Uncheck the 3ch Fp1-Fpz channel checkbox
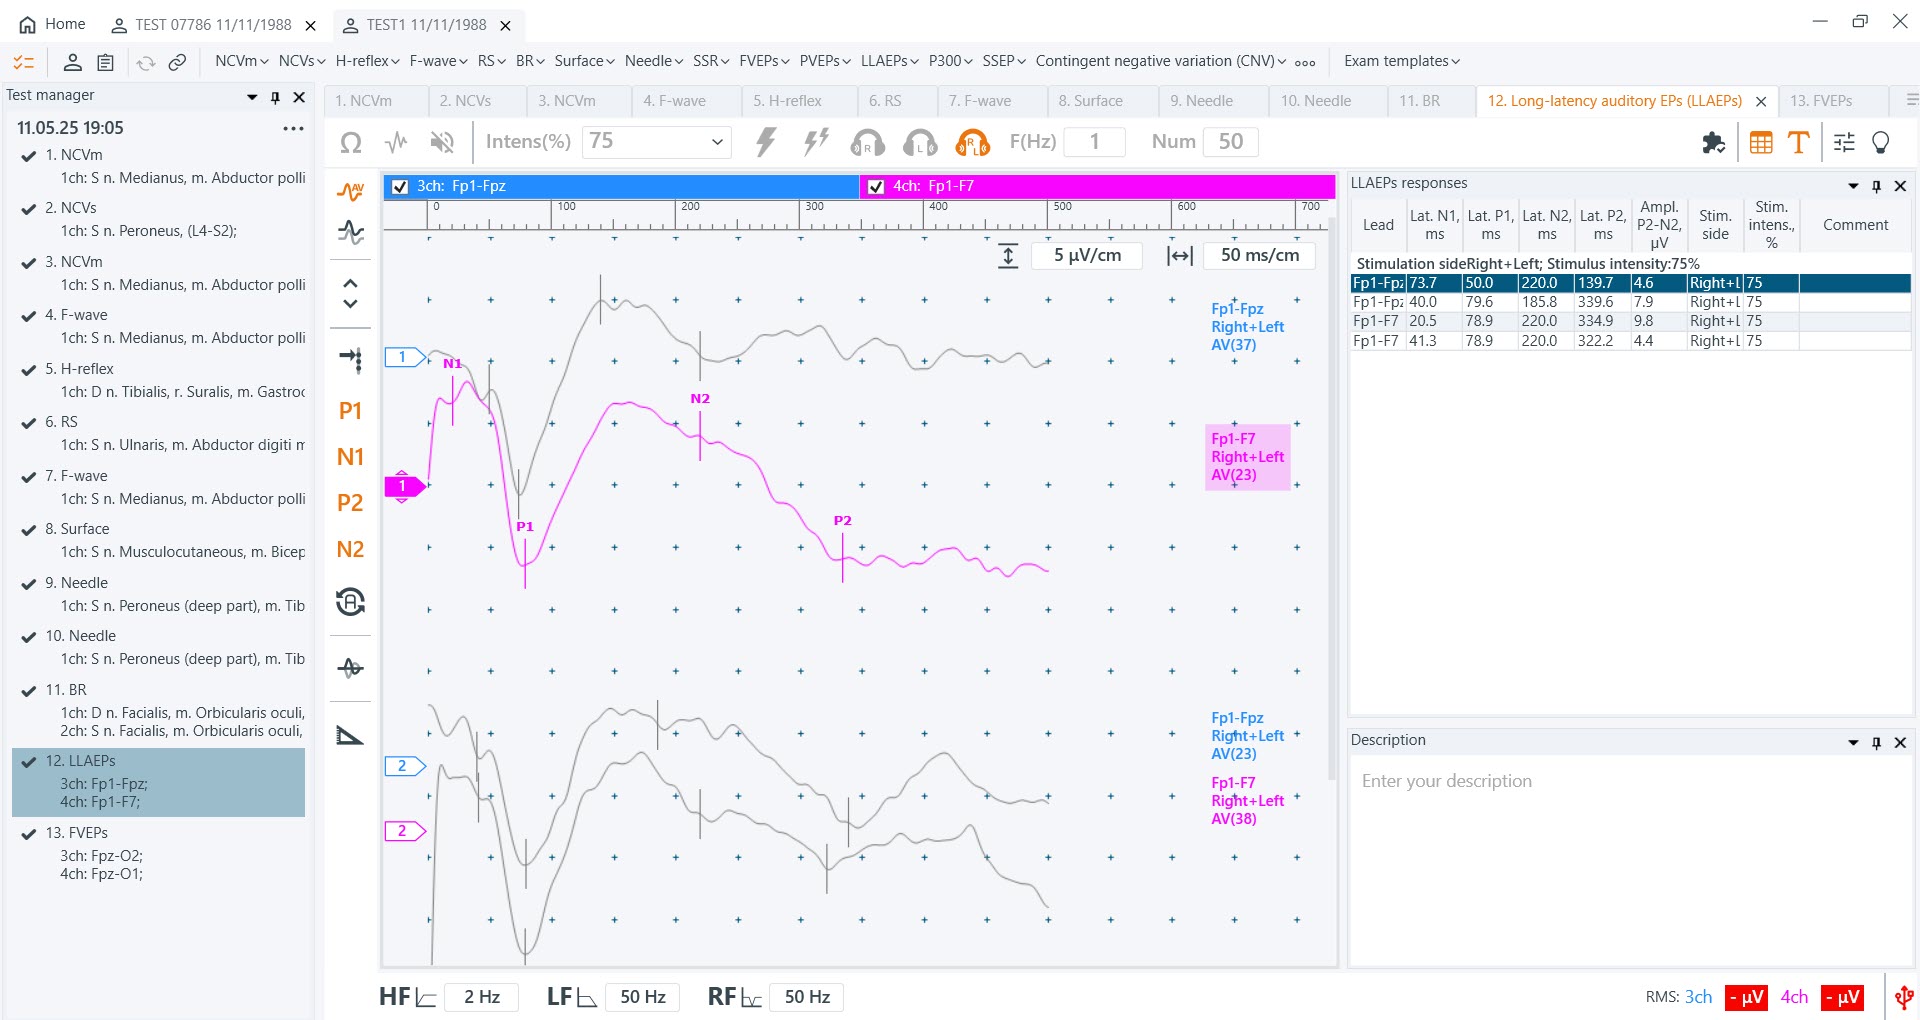 point(401,186)
